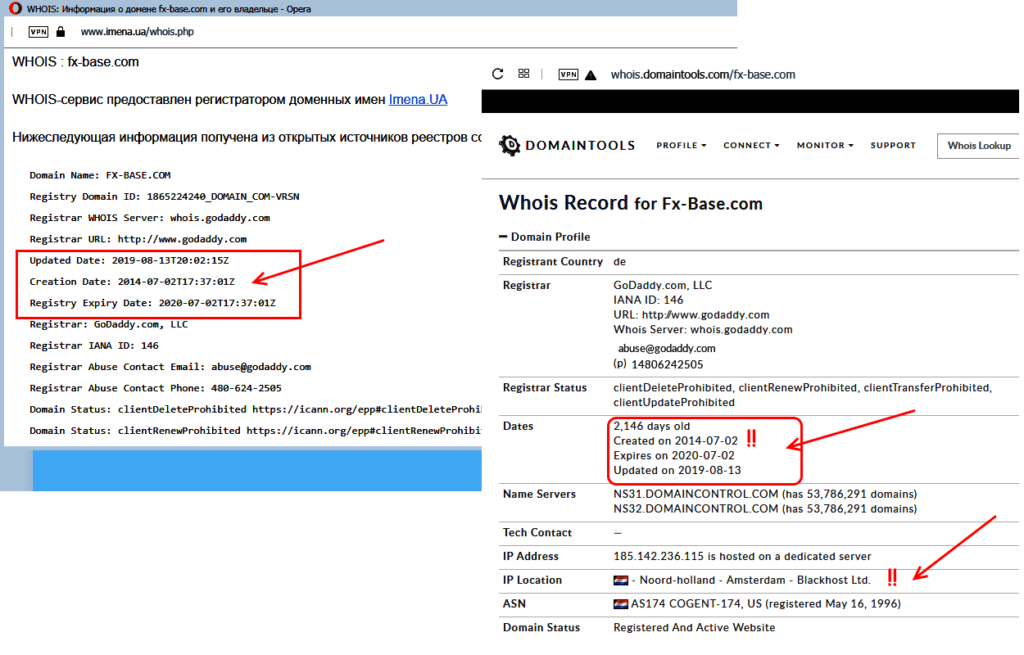Expand the PROFILE dropdown menu
This screenshot has width=1024, height=655.
(x=681, y=145)
